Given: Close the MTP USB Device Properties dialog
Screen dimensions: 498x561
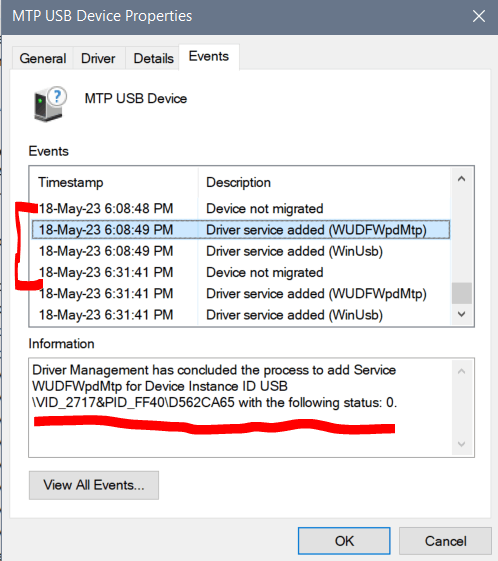Looking at the screenshot, I should pyautogui.click(x=479, y=16).
